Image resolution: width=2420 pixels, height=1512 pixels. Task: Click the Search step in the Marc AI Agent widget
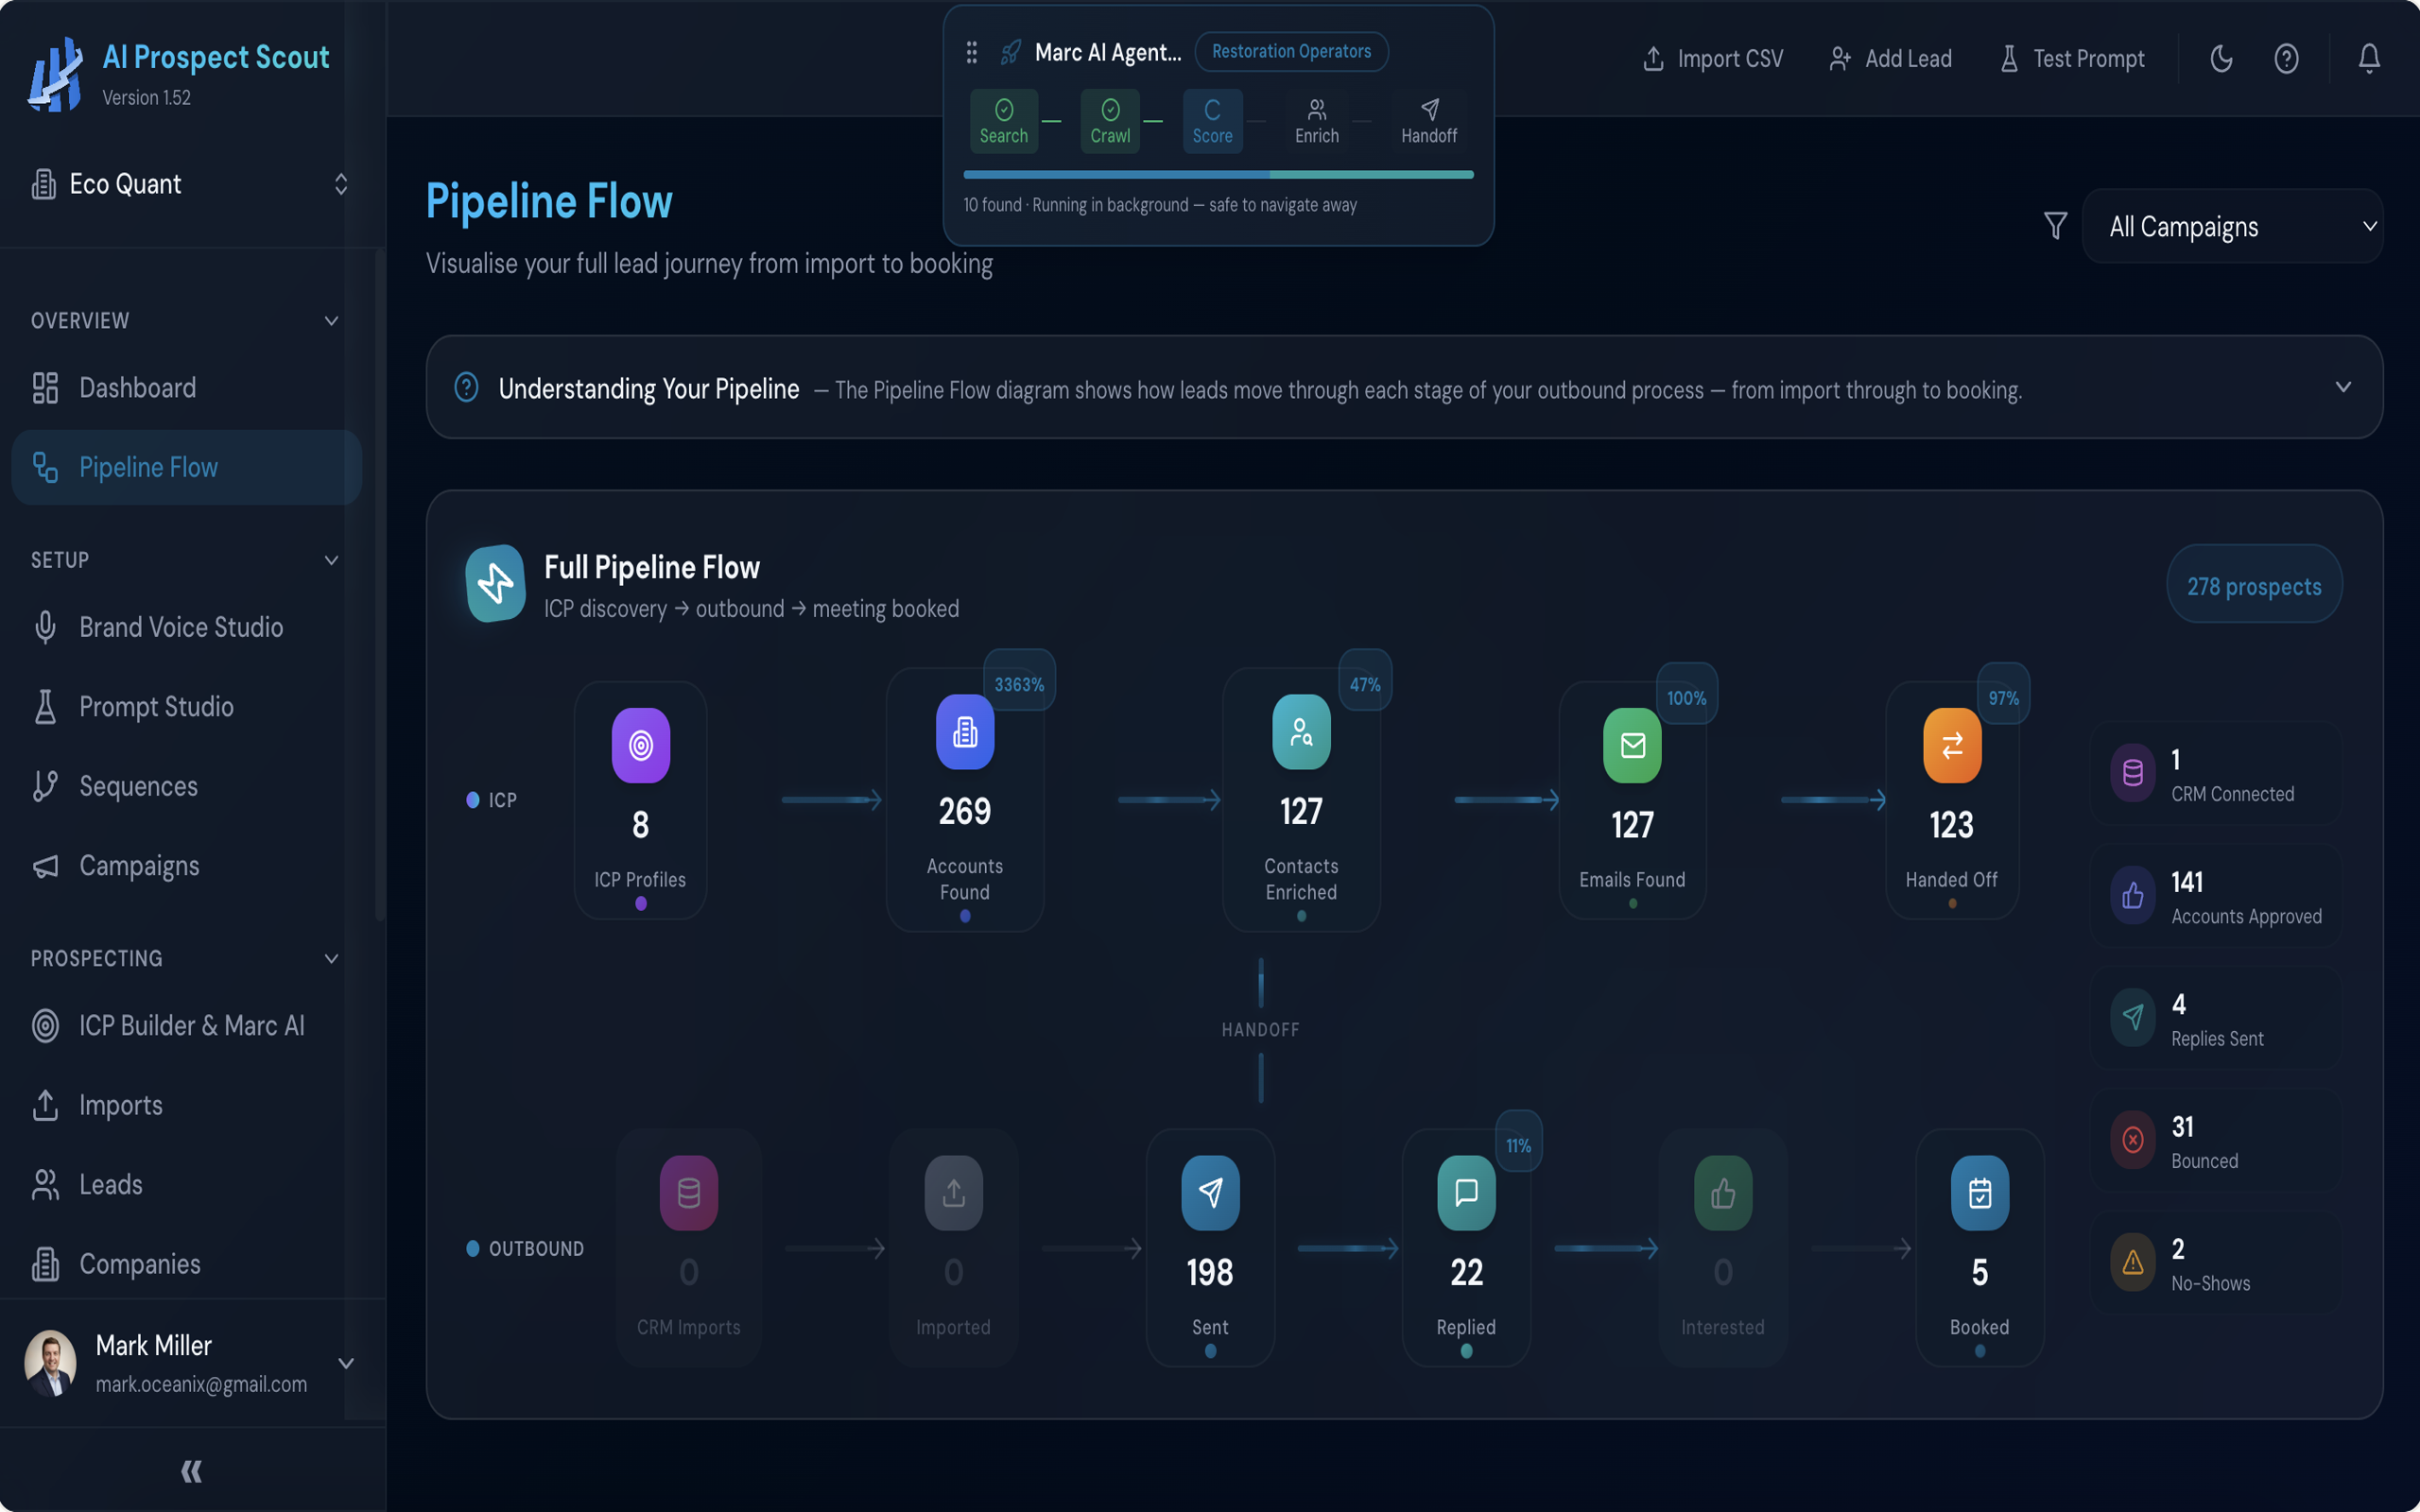pos(1003,120)
